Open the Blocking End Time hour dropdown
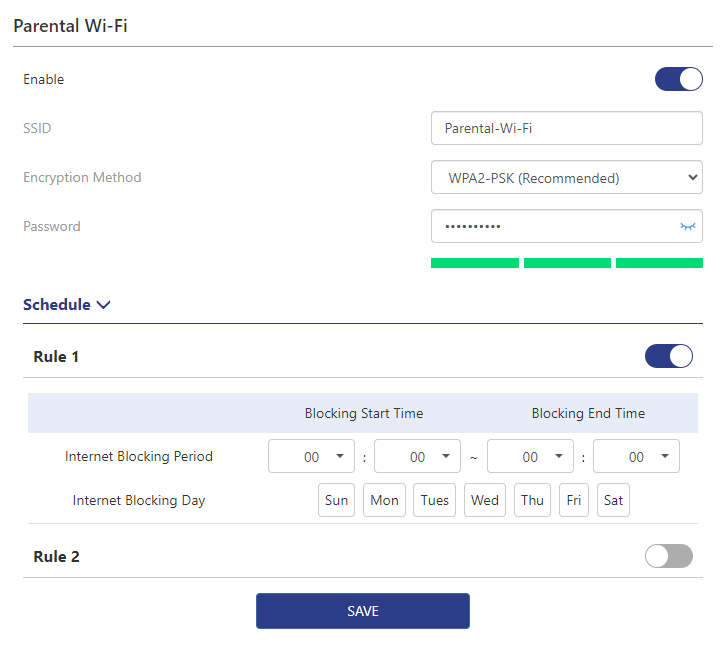The width and height of the screenshot is (728, 650). coord(530,456)
